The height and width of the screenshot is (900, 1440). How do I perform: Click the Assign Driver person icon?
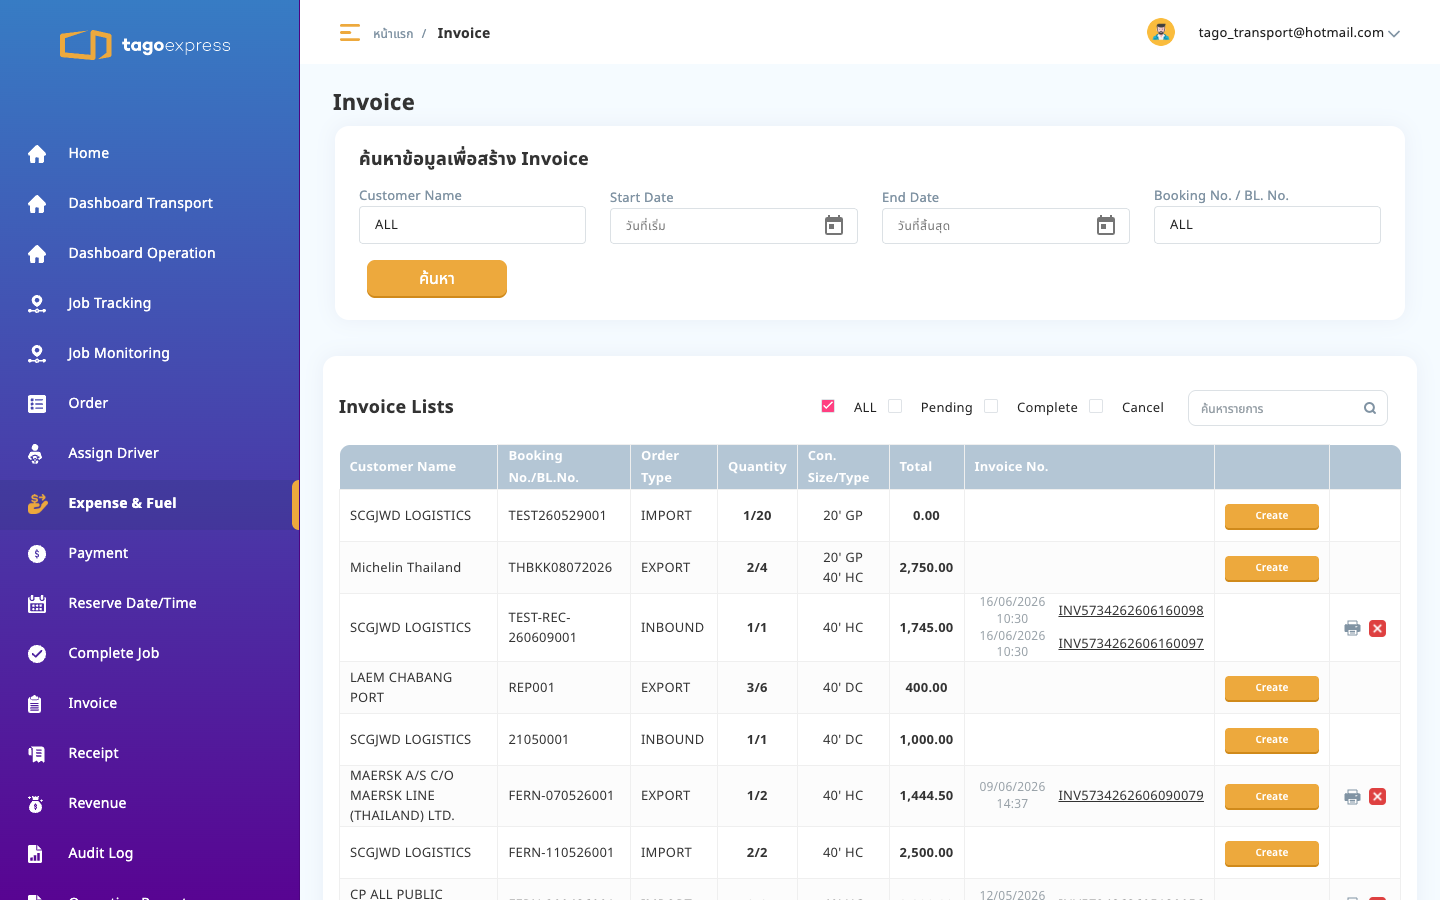tap(35, 454)
